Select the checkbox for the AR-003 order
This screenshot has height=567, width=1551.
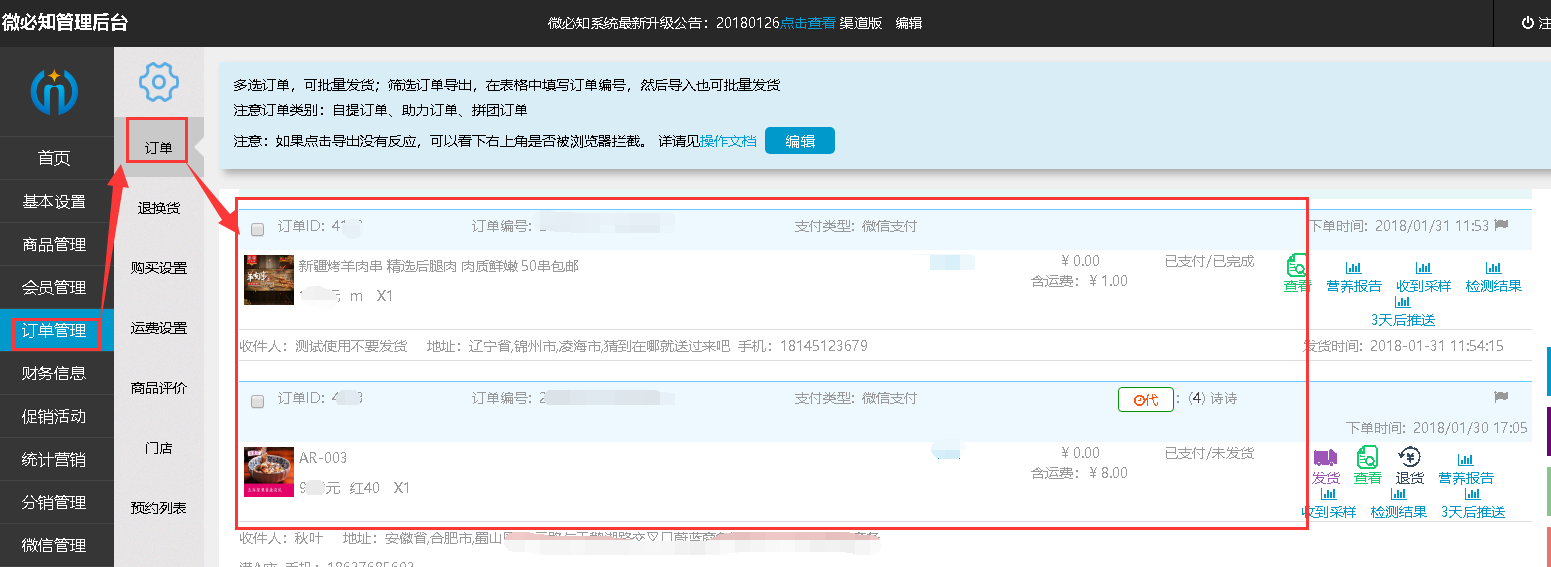[x=257, y=401]
